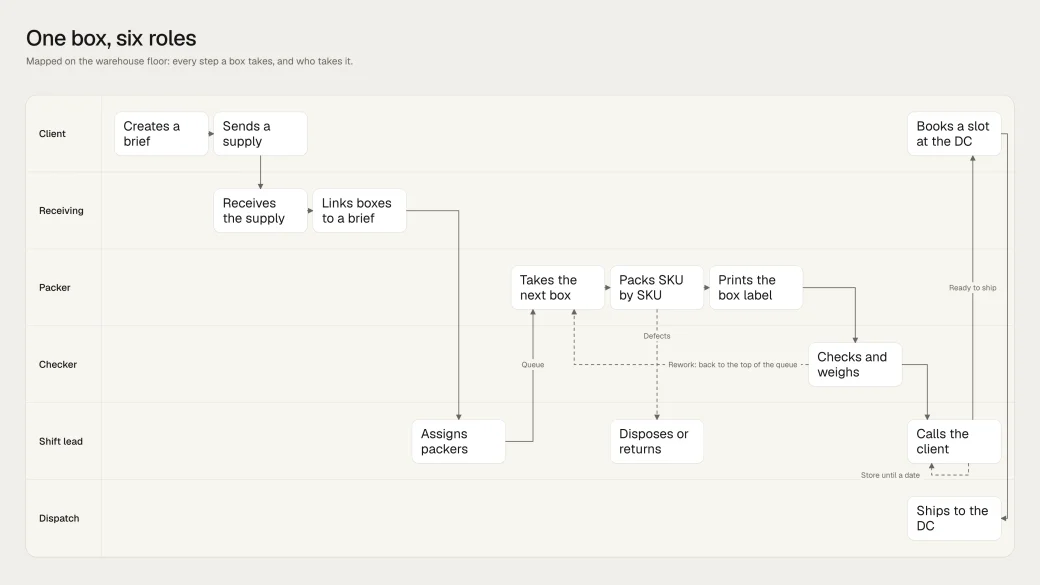Screen dimensions: 1040x585
Task: Click the 'Checker' lane label
Action: click(x=58, y=364)
